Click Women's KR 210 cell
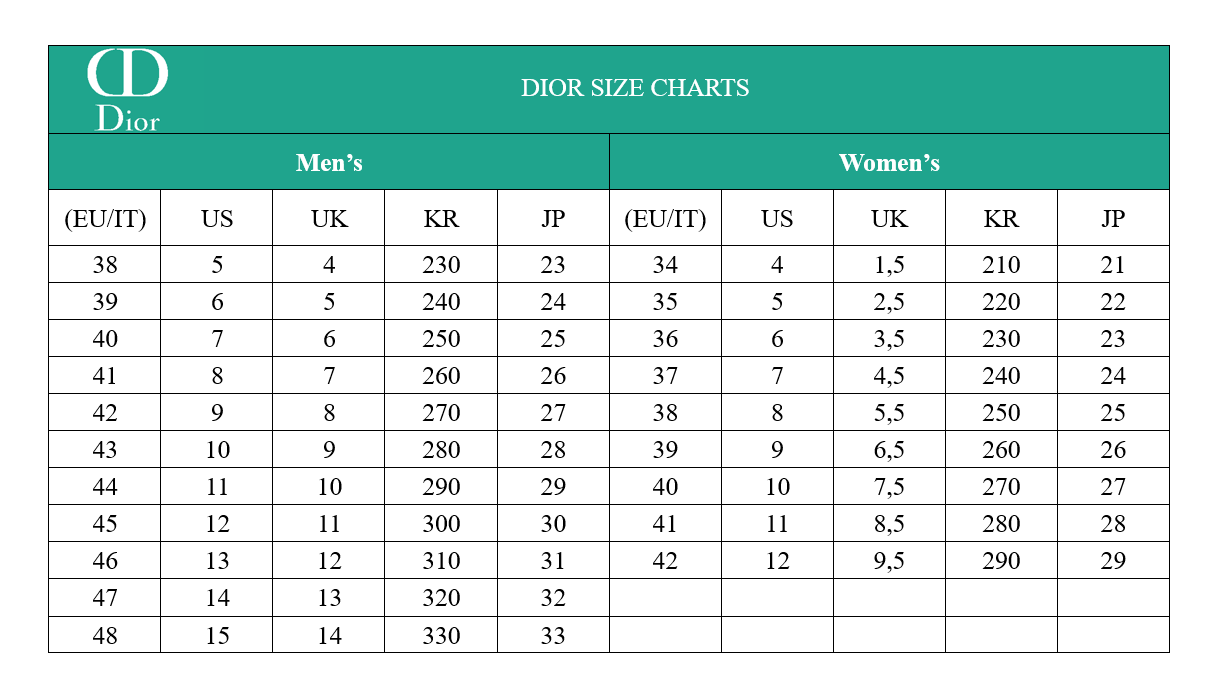The image size is (1220, 700). pyautogui.click(x=1001, y=265)
